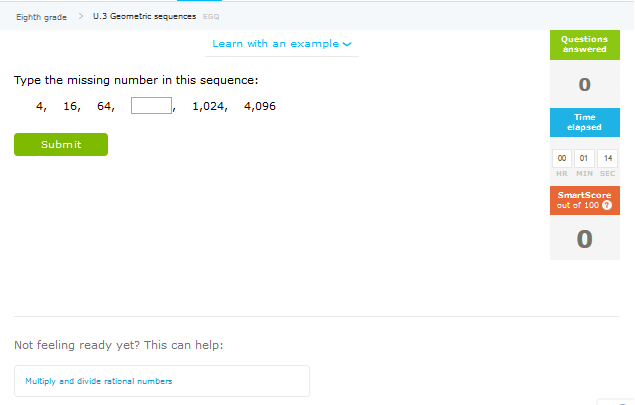Open Learn with an example link

coord(275,44)
